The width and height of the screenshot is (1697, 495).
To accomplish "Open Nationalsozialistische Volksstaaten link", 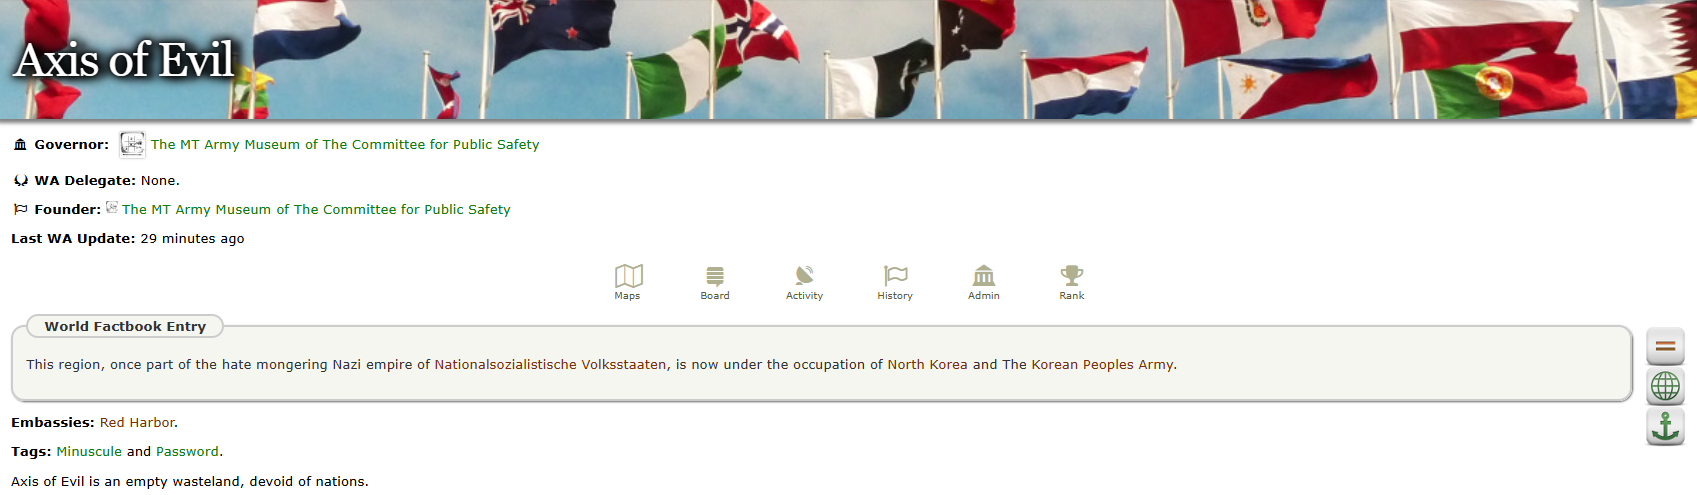I will pos(550,365).
